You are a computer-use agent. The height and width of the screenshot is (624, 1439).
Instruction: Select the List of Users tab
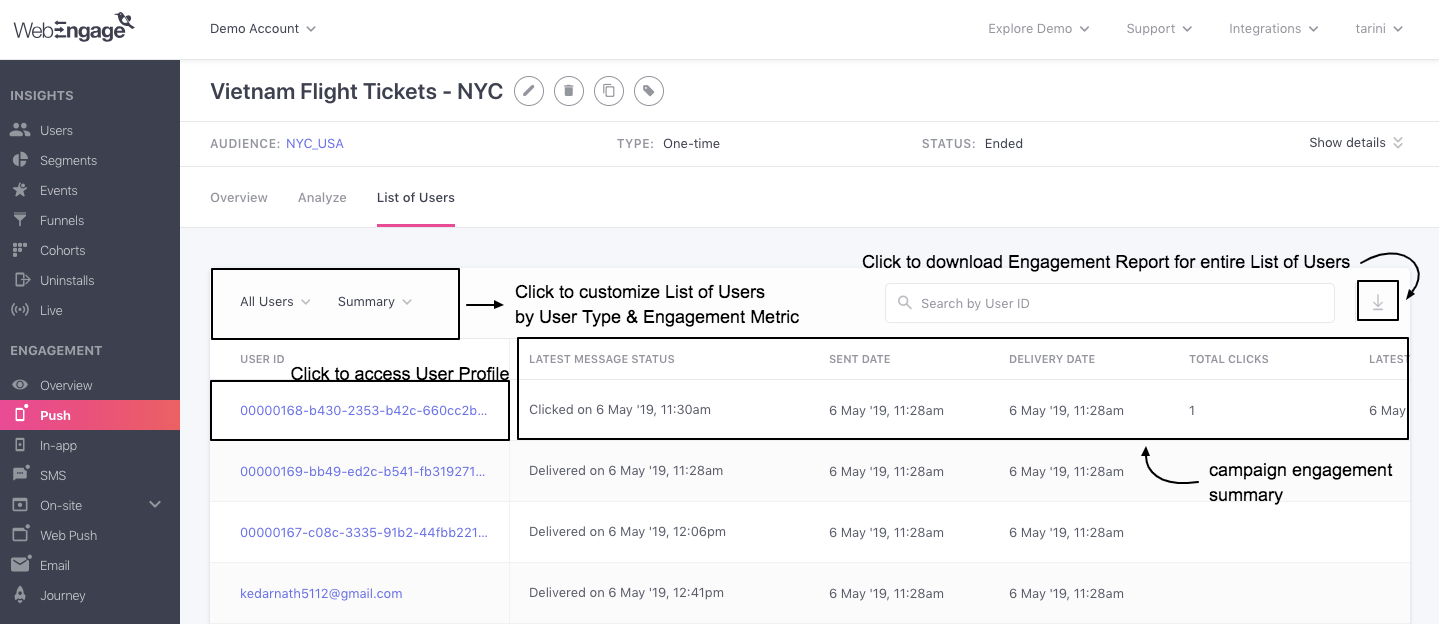tap(416, 198)
